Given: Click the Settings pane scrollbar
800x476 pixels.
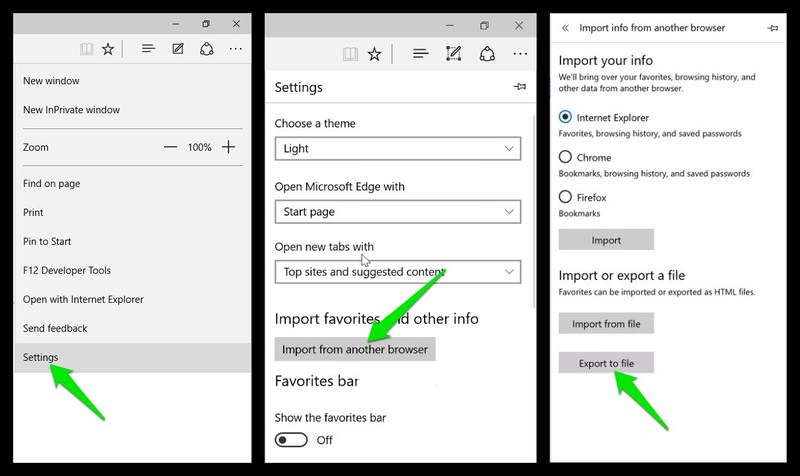Looking at the screenshot, I should click(x=534, y=212).
